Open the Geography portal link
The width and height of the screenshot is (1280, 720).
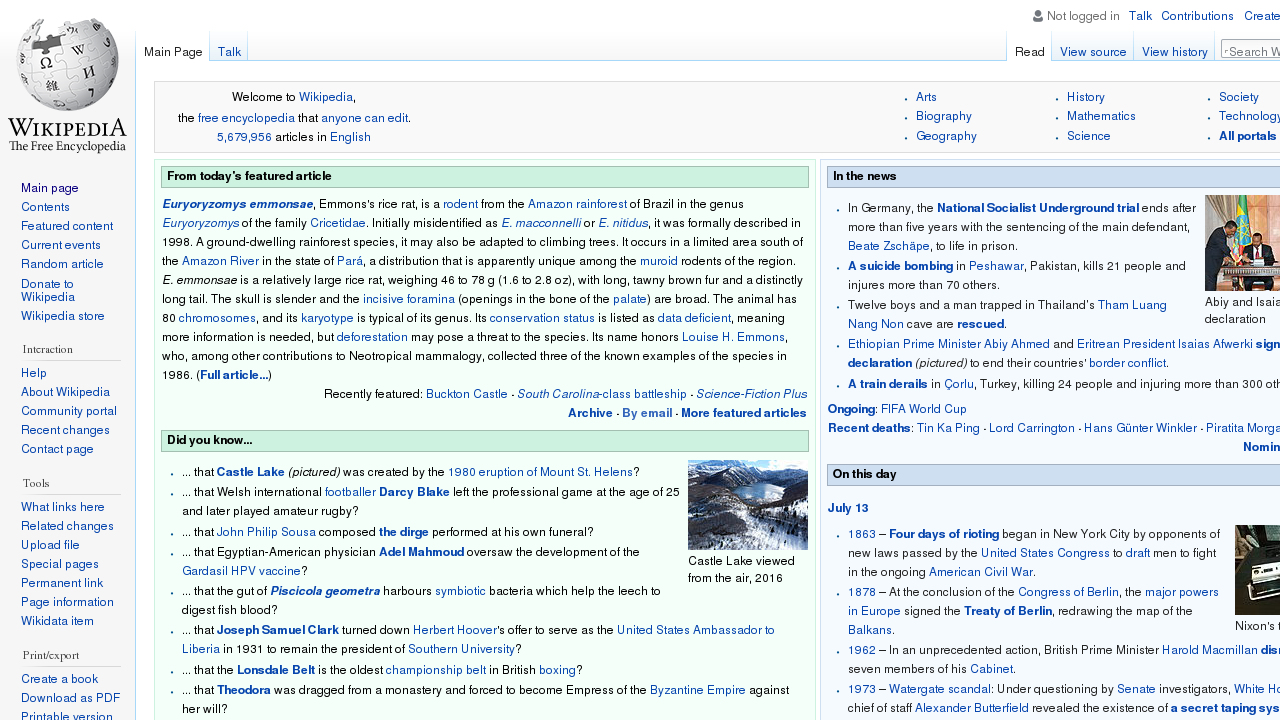tap(946, 136)
